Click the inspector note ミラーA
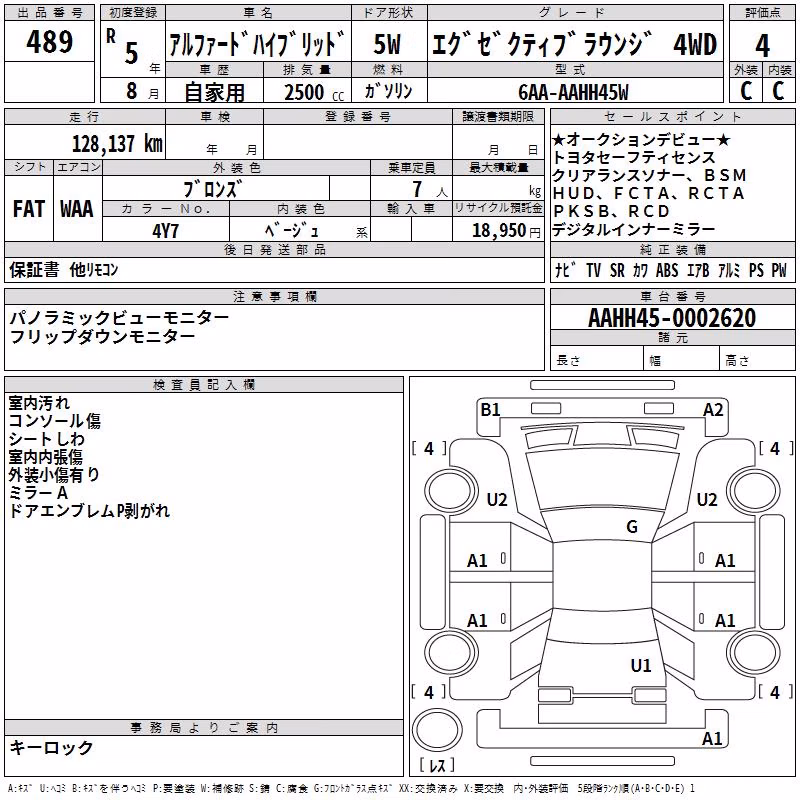This screenshot has height=800, width=800. (38, 493)
